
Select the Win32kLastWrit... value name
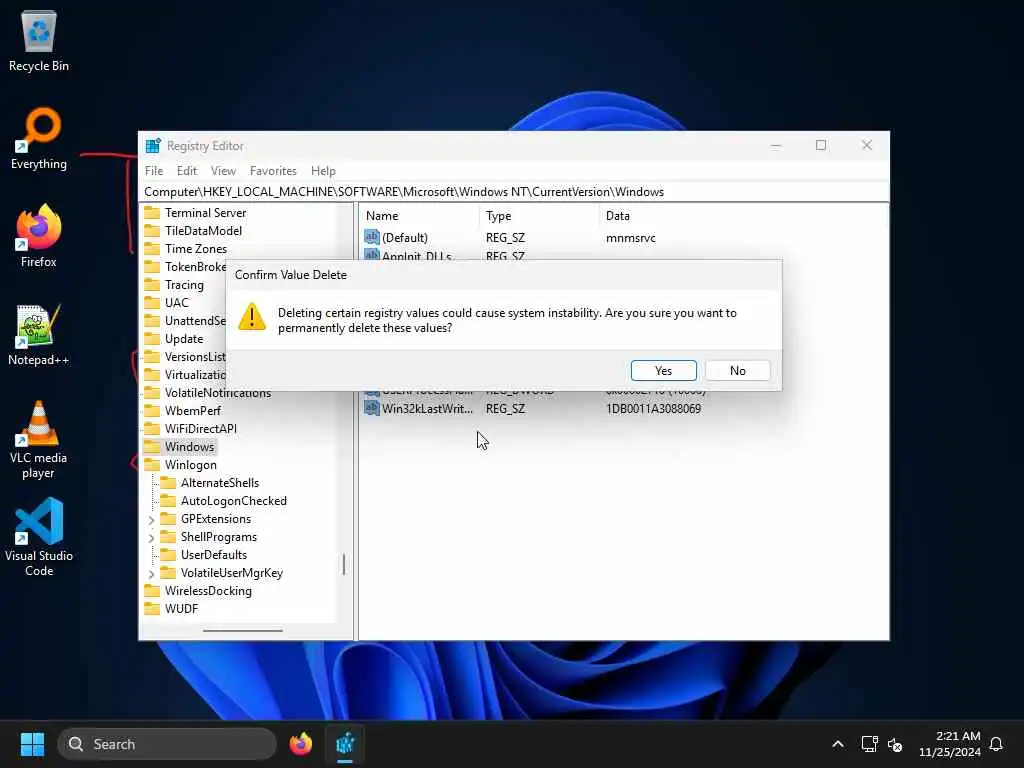pyautogui.click(x=427, y=409)
